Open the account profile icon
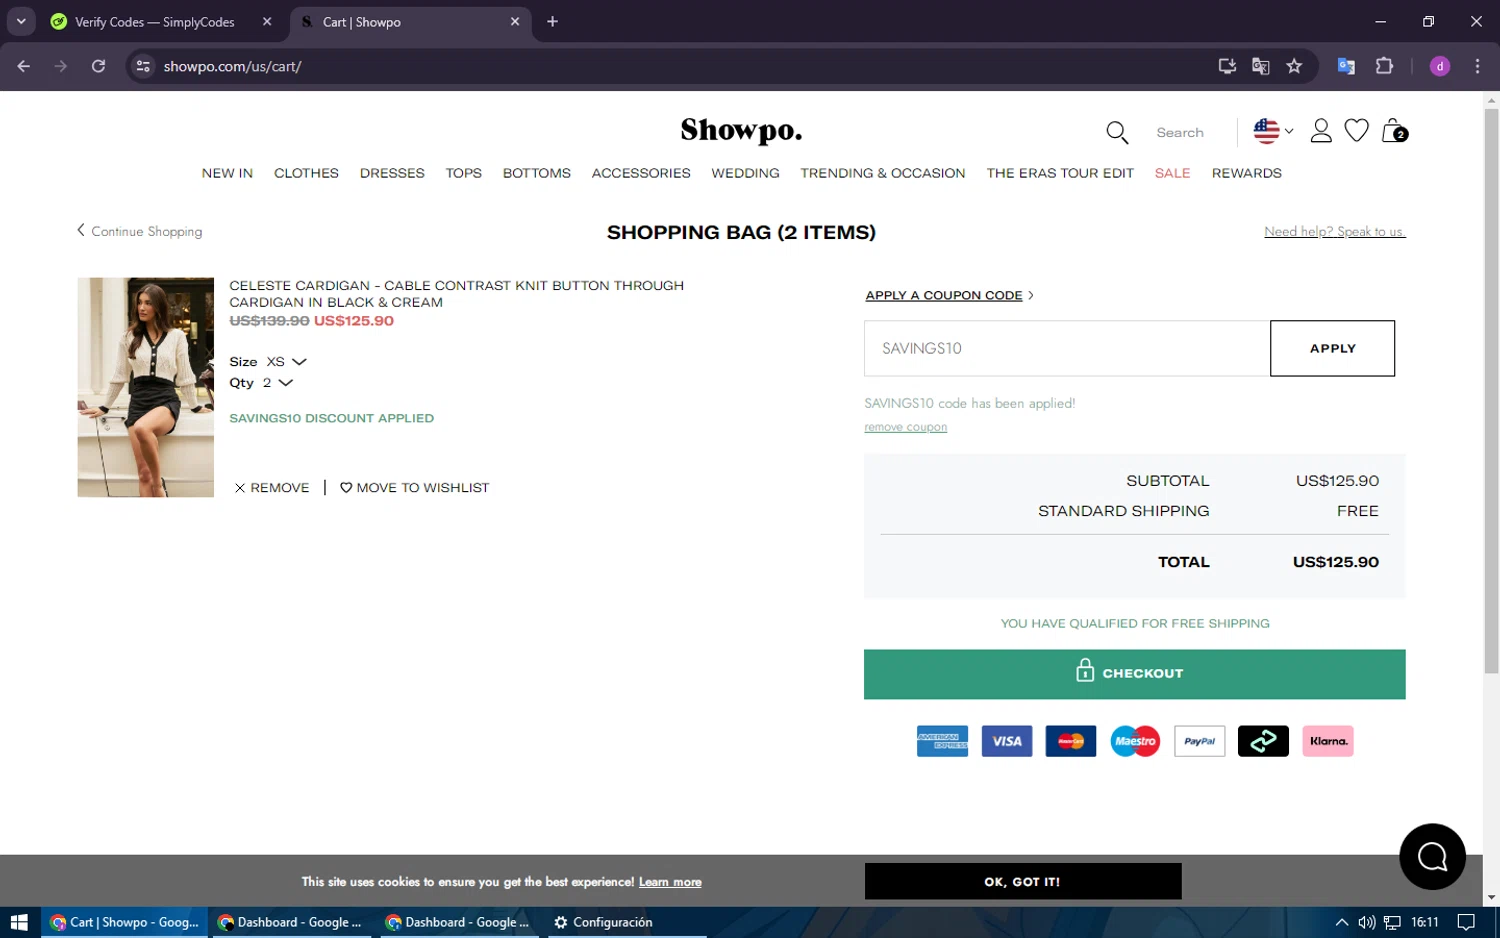 click(1321, 131)
